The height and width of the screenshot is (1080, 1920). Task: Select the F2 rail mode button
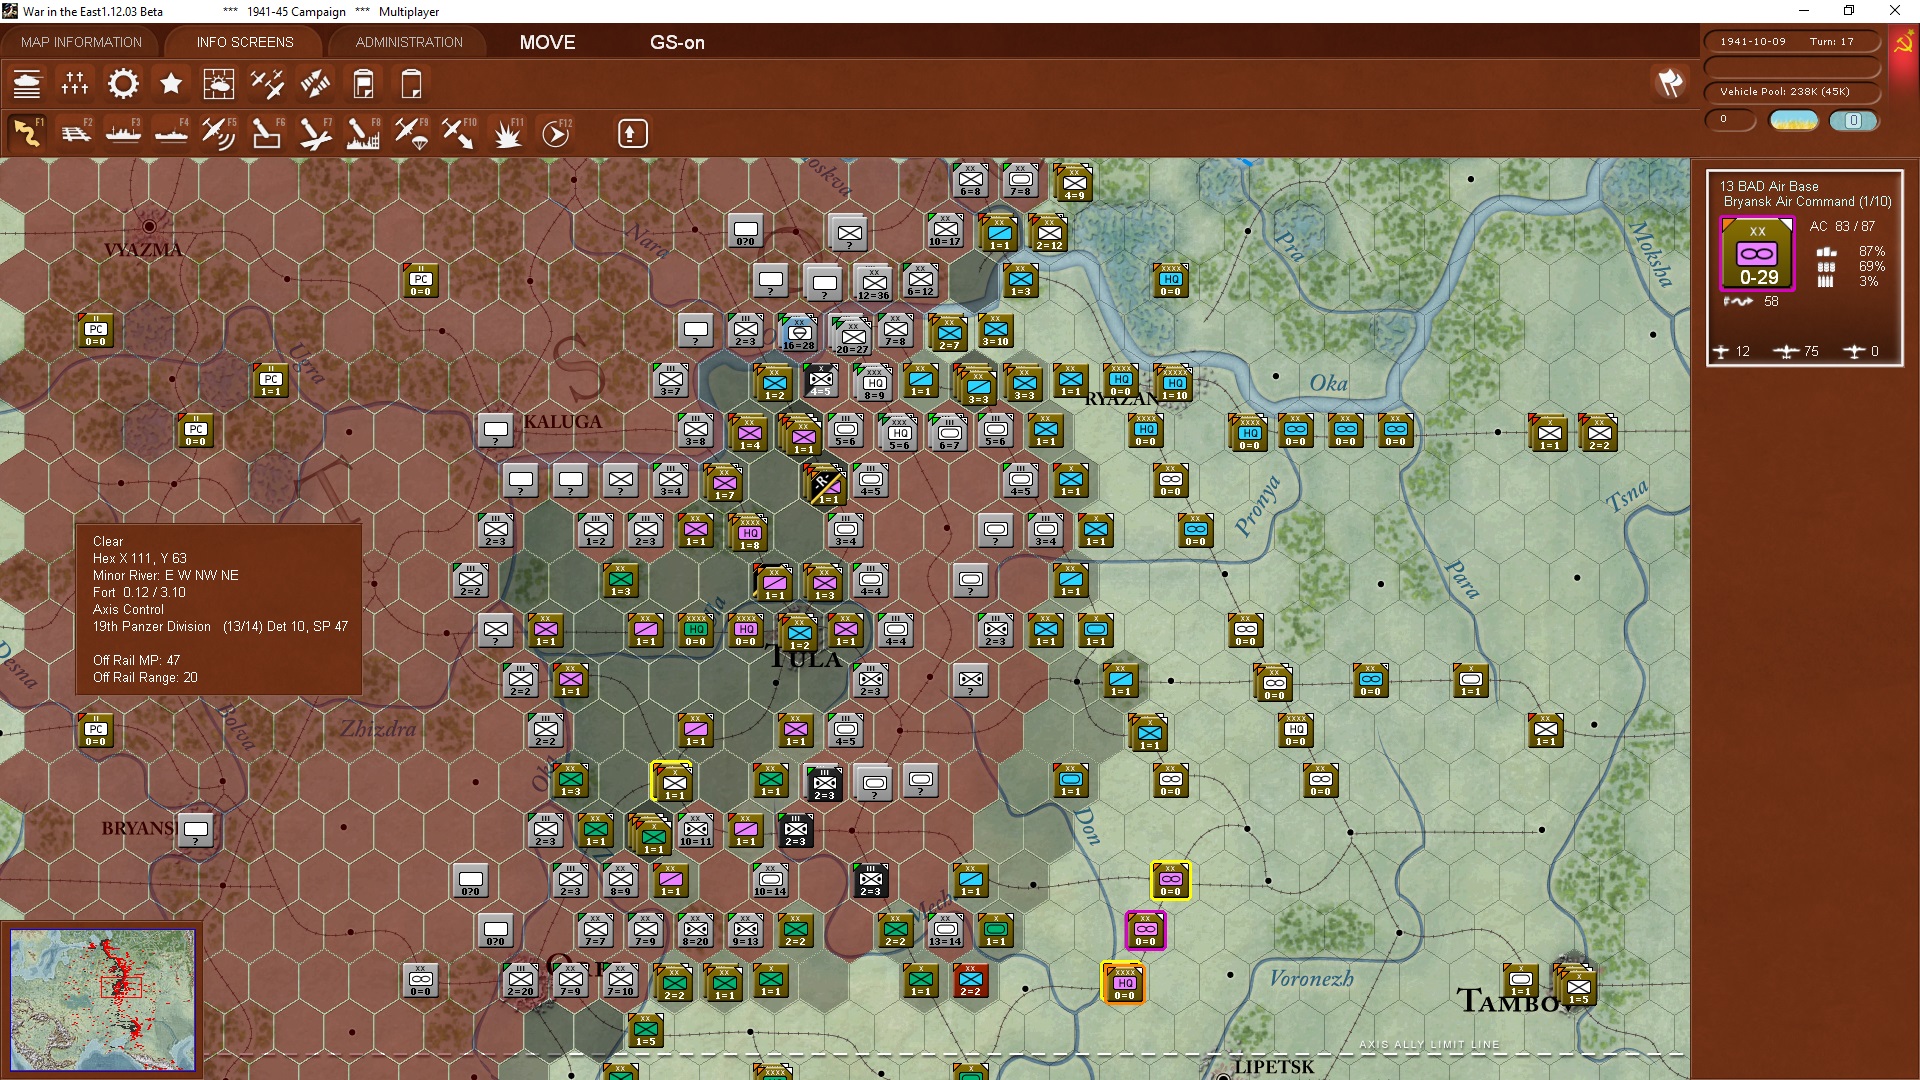coord(75,133)
